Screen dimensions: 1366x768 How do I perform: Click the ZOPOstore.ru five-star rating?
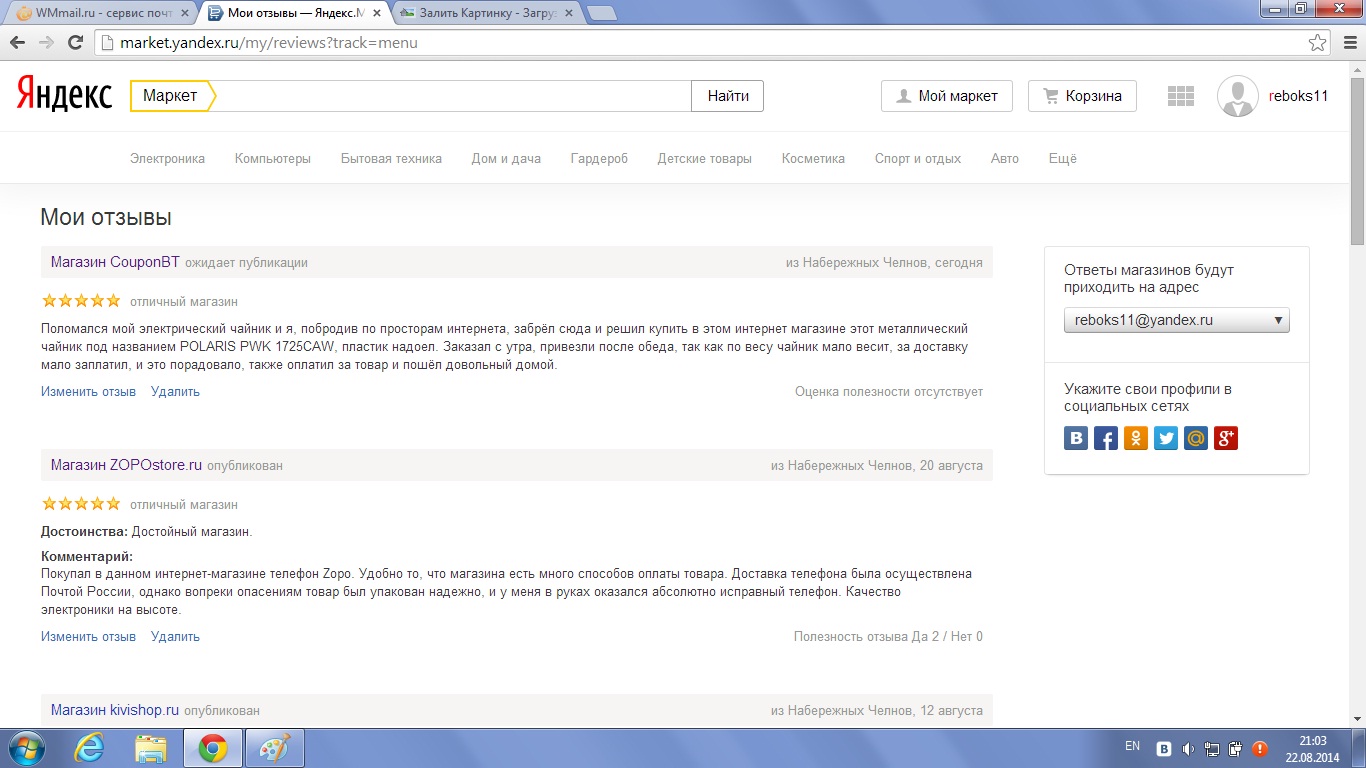pyautogui.click(x=81, y=503)
